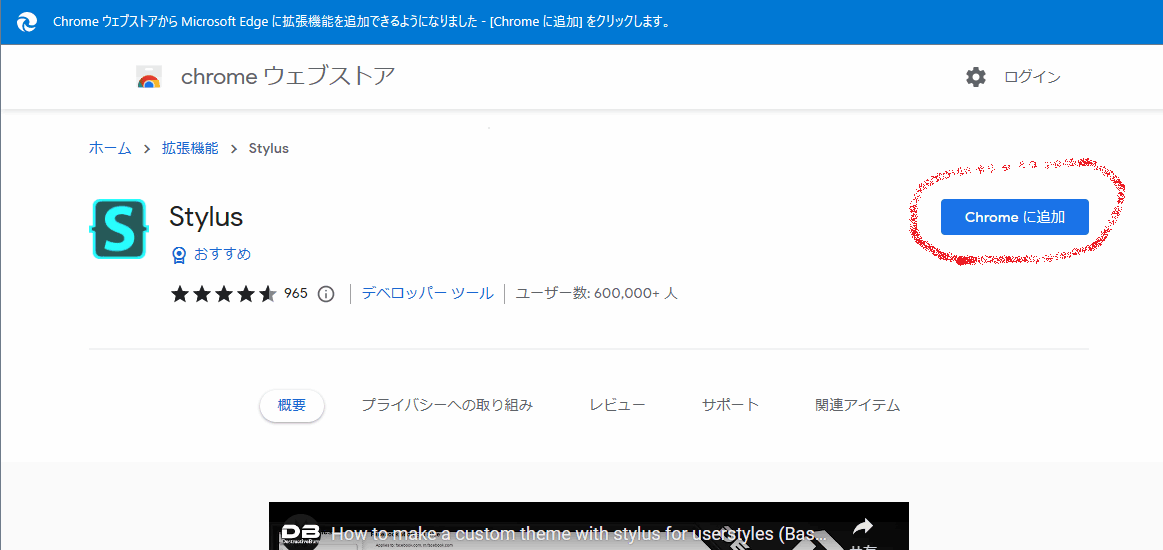Click the Microsoft Edge logo in banner
The height and width of the screenshot is (550, 1163).
(27, 22)
